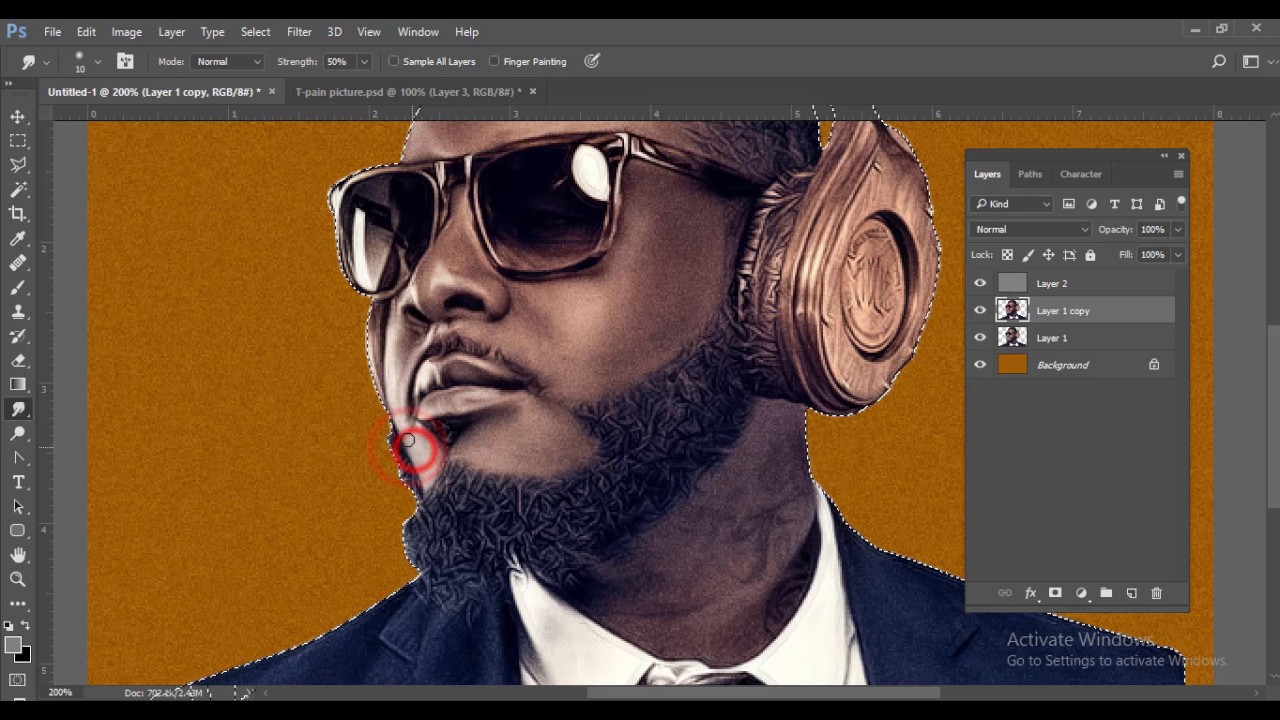Select the Horizontal Type tool
1280x720 pixels.
click(18, 482)
